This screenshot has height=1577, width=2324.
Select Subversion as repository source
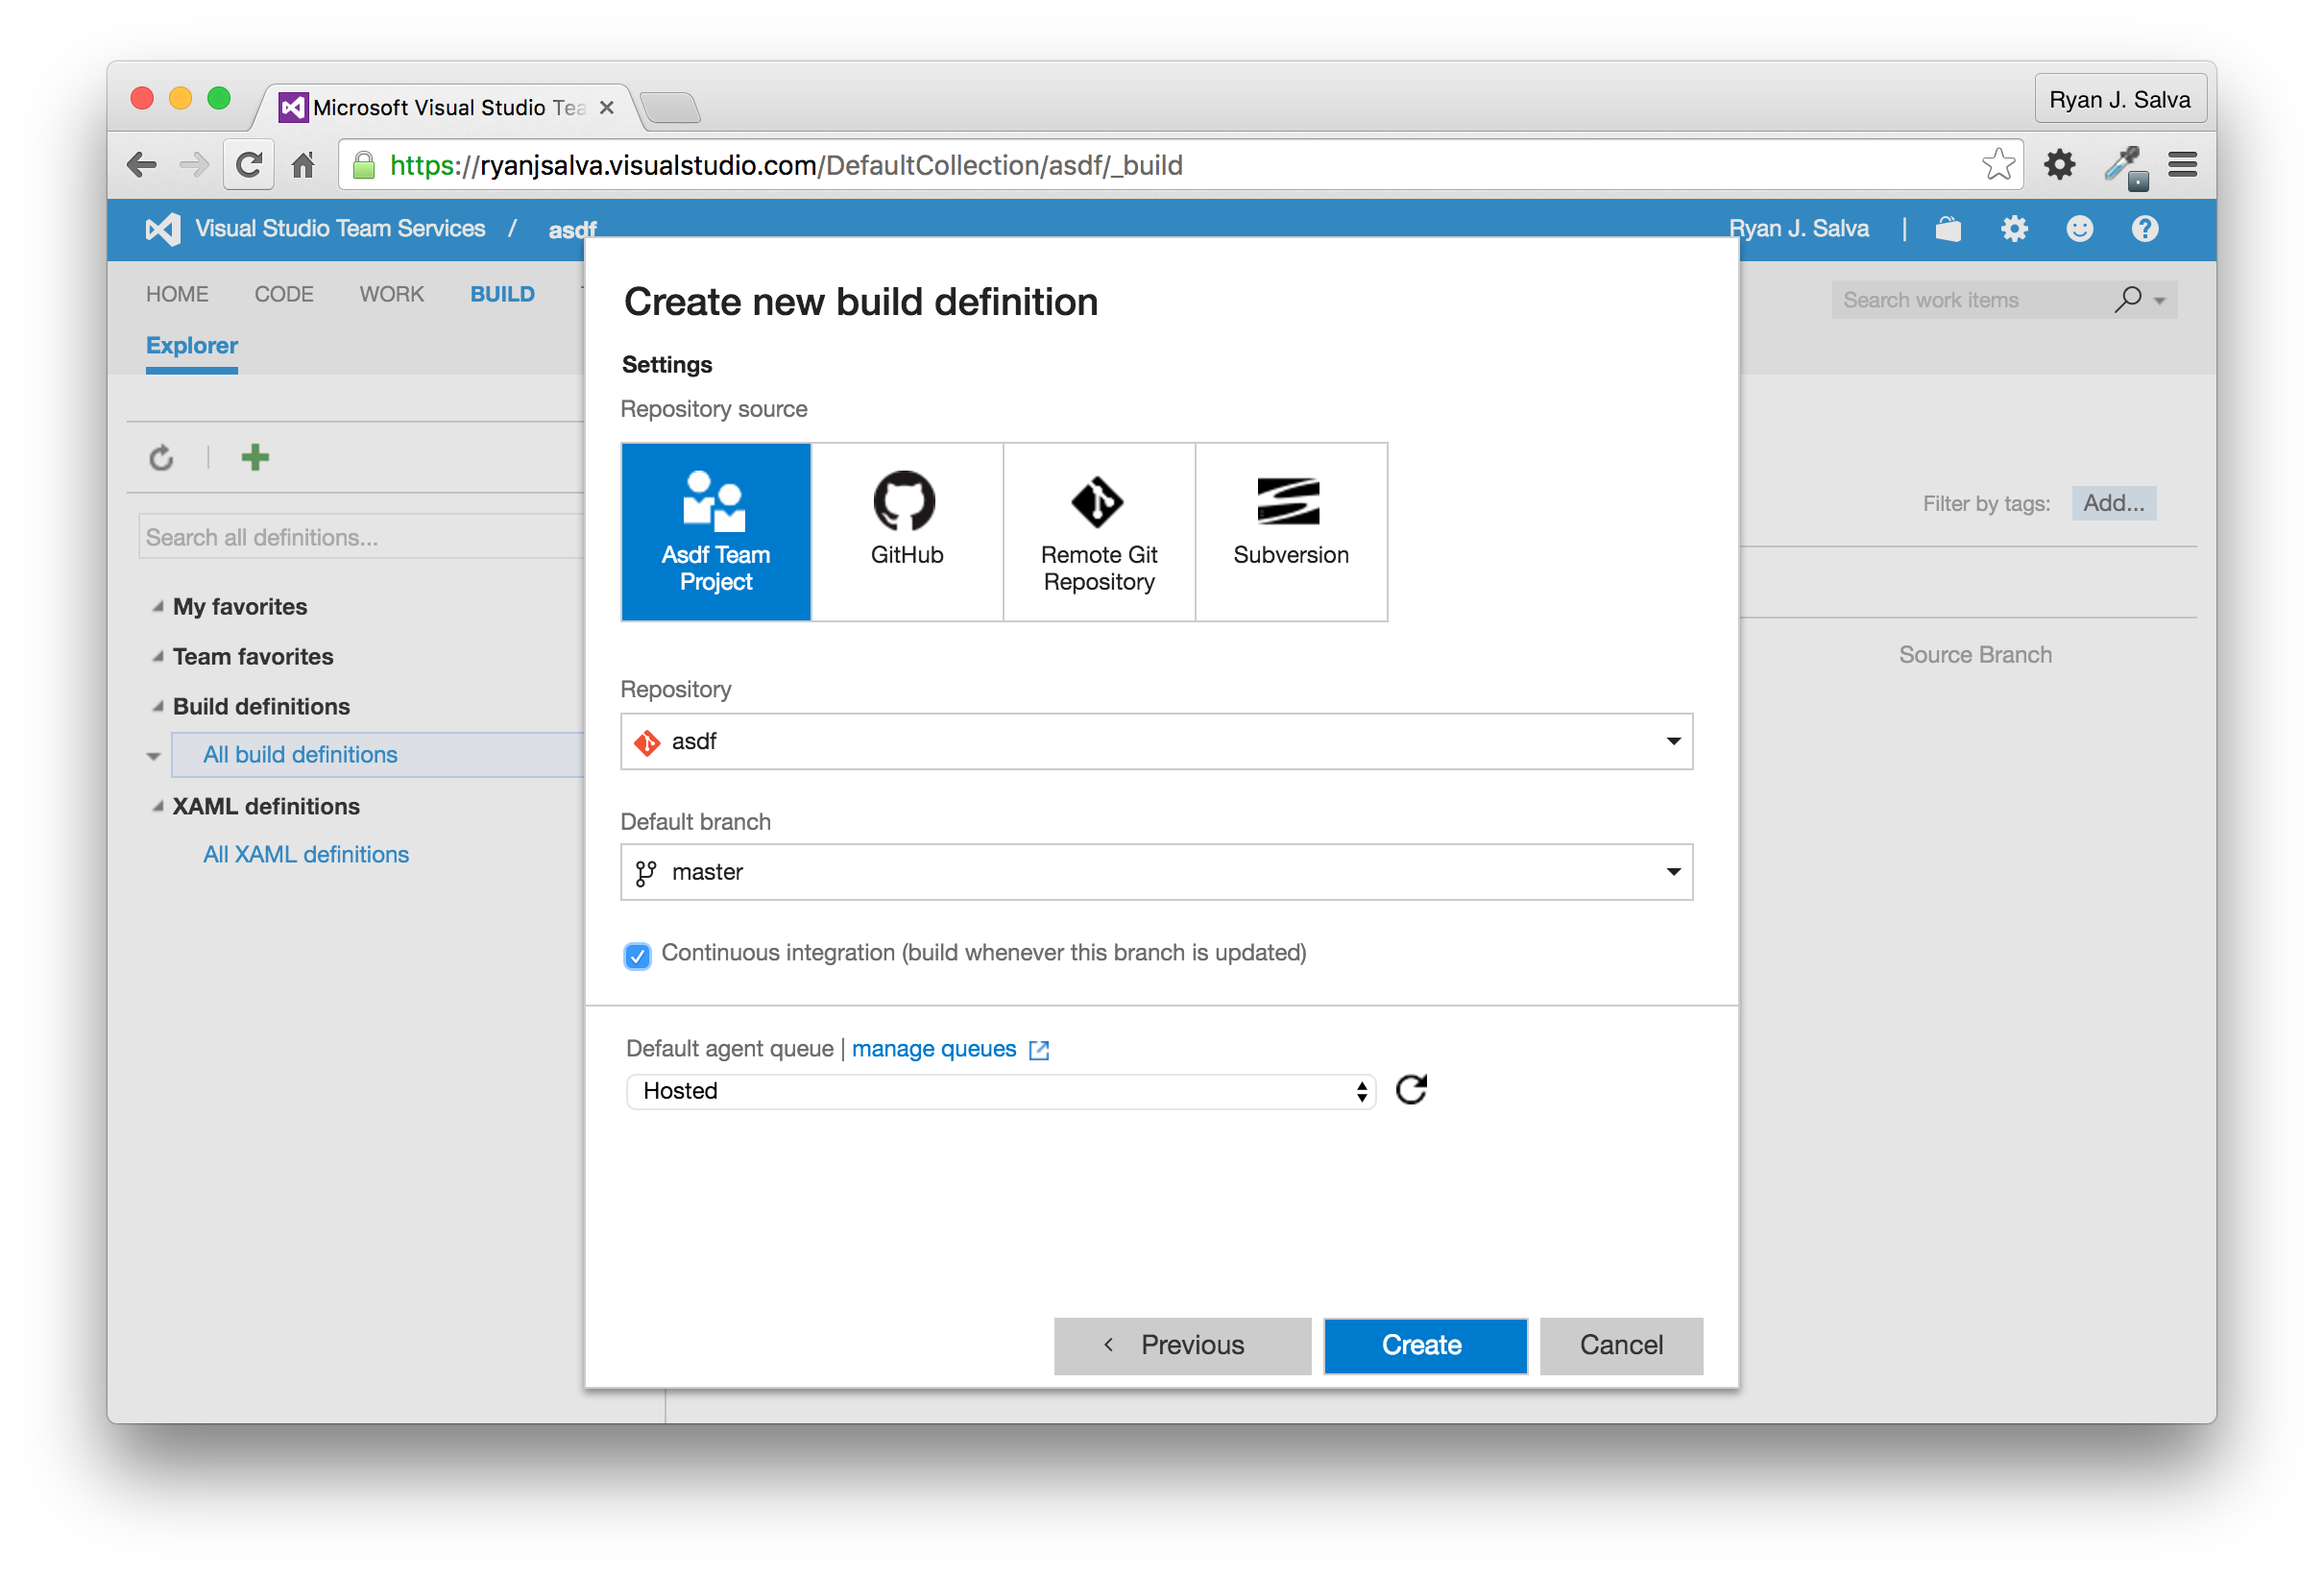(x=1290, y=531)
